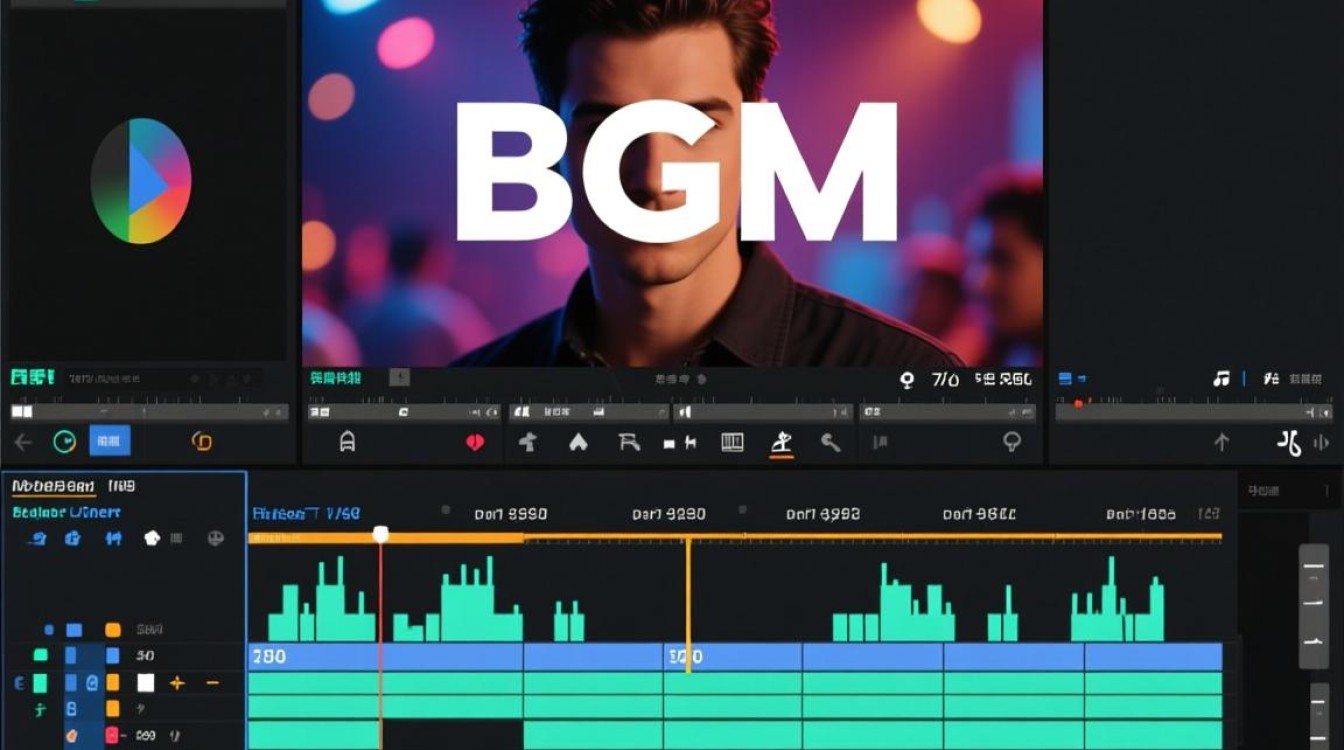Image resolution: width=1344 pixels, height=750 pixels.
Task: Click the lightbulb icon in the toolbar
Action: point(1012,442)
